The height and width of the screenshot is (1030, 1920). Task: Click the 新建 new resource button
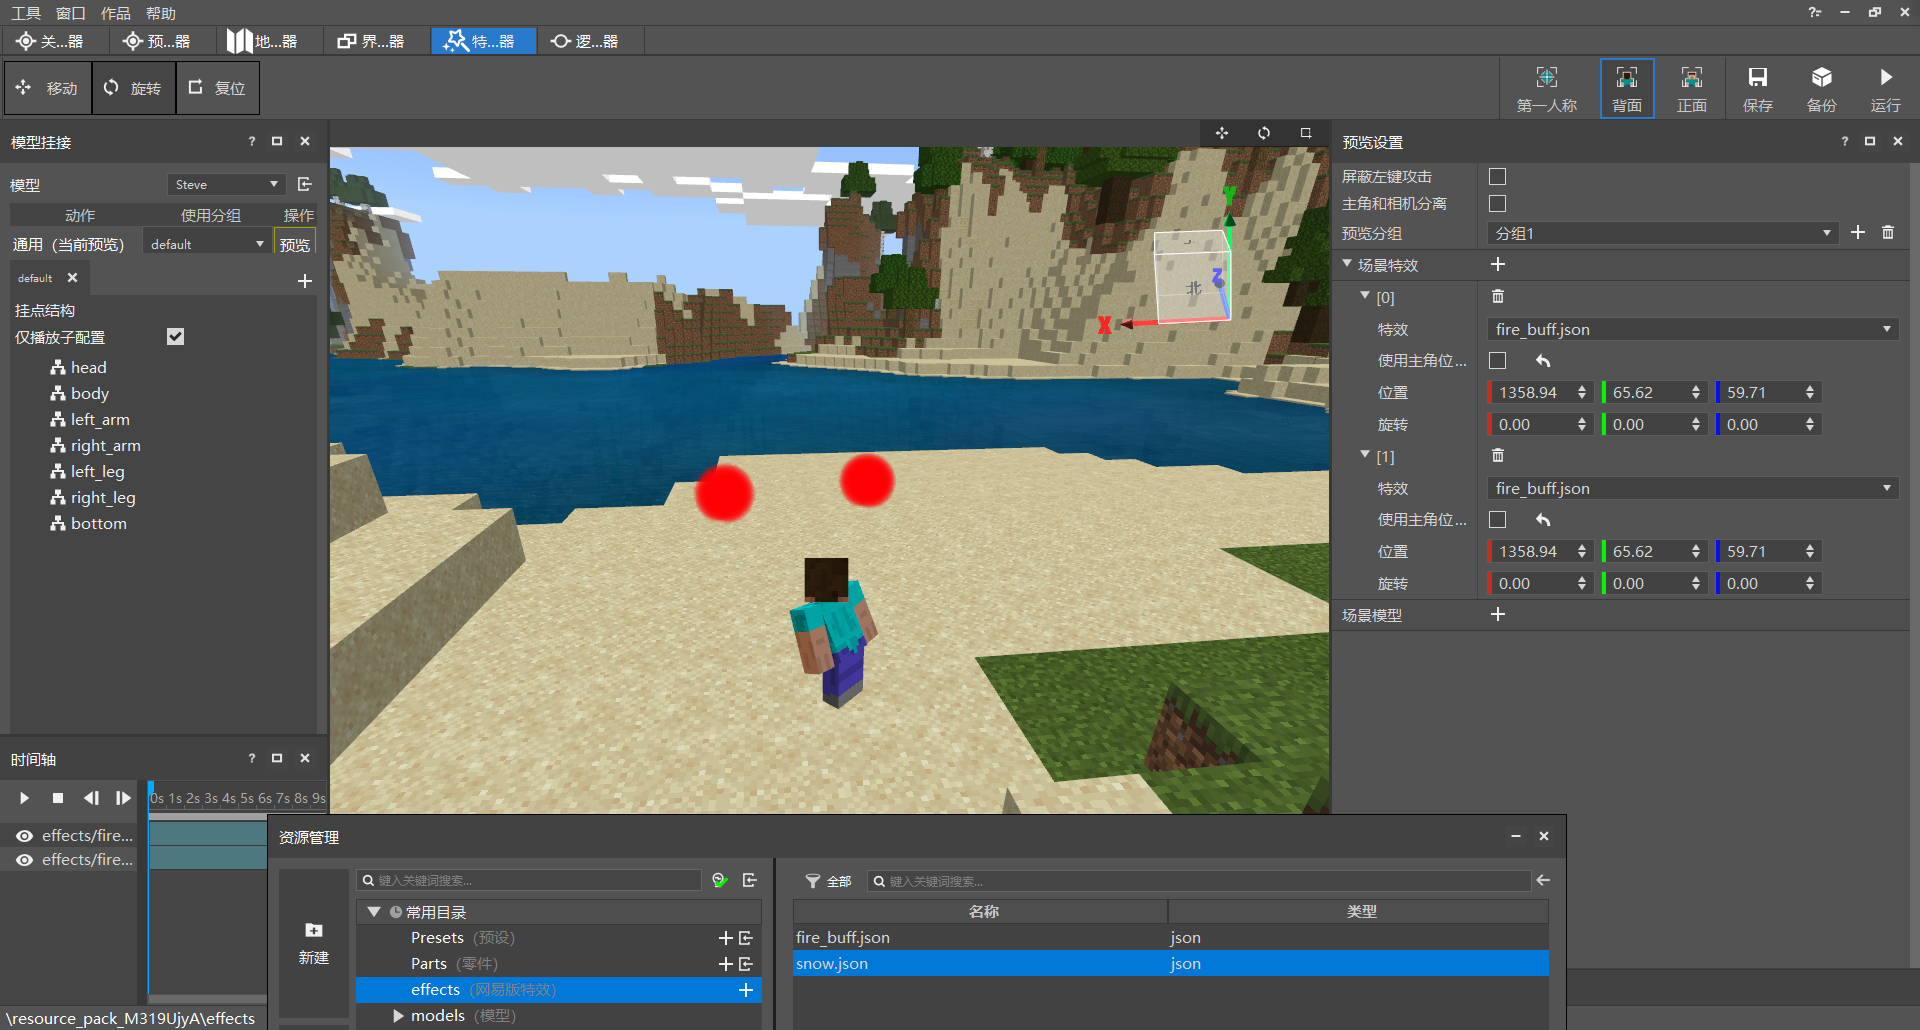[x=314, y=943]
